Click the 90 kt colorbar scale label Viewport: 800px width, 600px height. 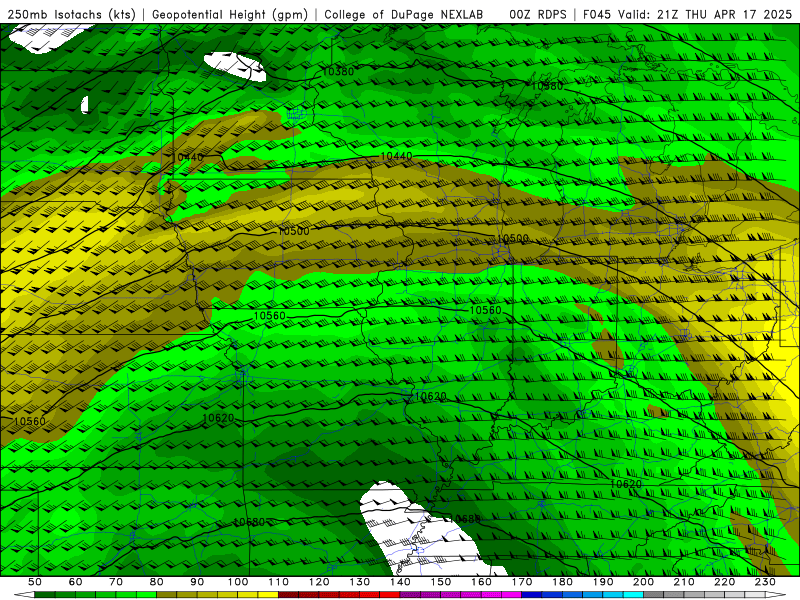pyautogui.click(x=197, y=582)
